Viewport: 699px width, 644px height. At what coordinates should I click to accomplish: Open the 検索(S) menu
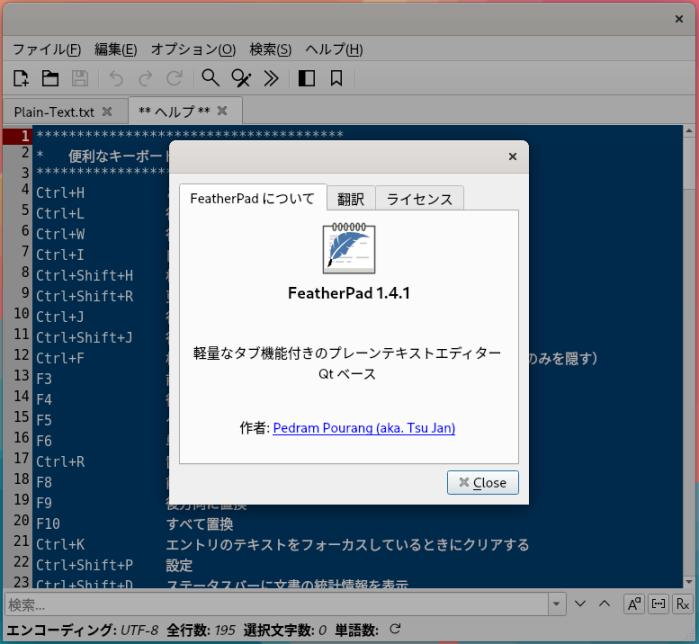[270, 49]
